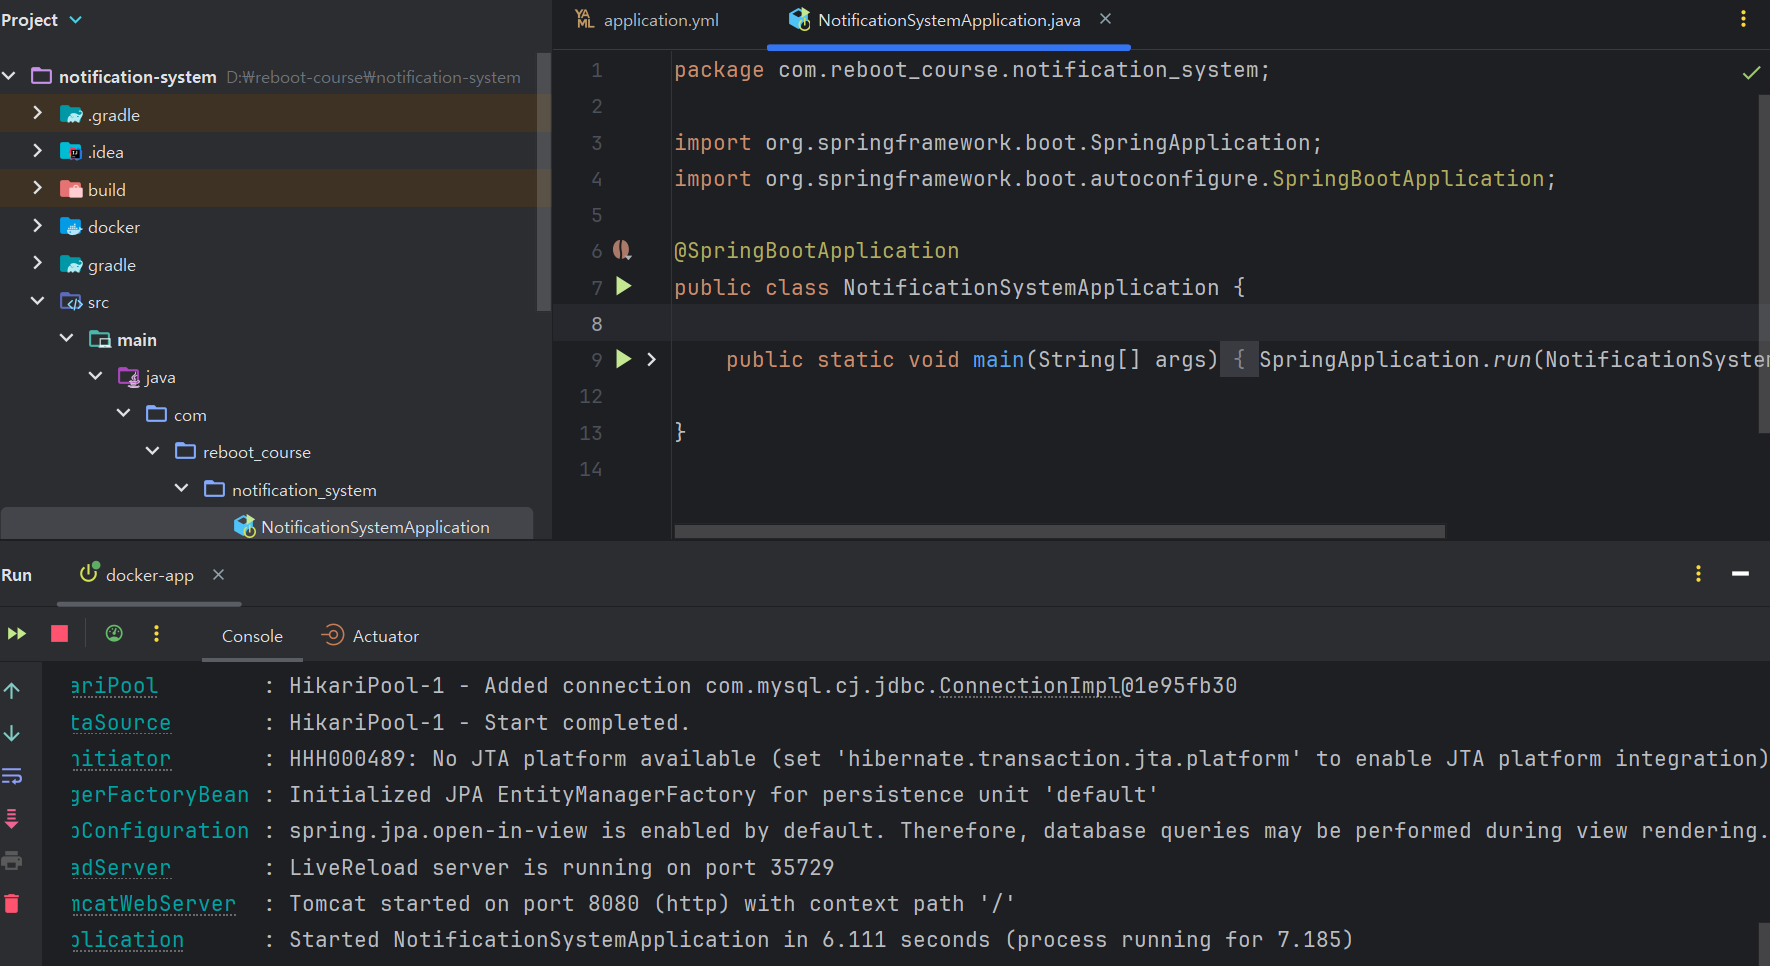Click the project tree vertical scrollbar
Viewport: 1770px width, 966px height.
click(x=544, y=182)
